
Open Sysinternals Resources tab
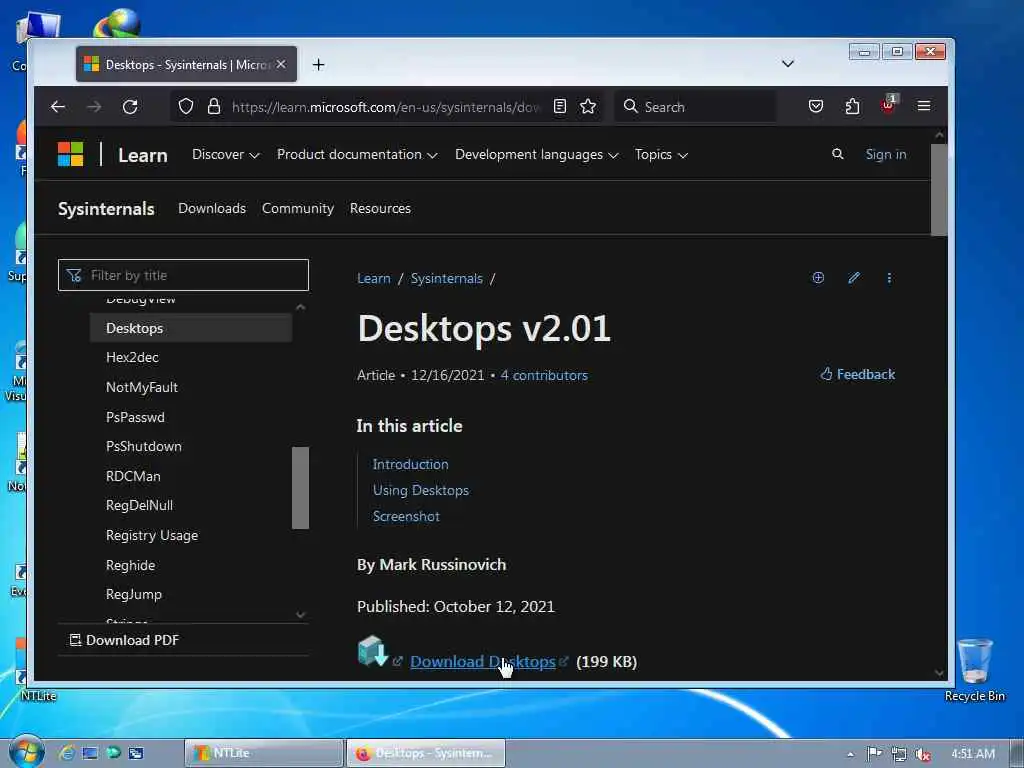(x=380, y=208)
